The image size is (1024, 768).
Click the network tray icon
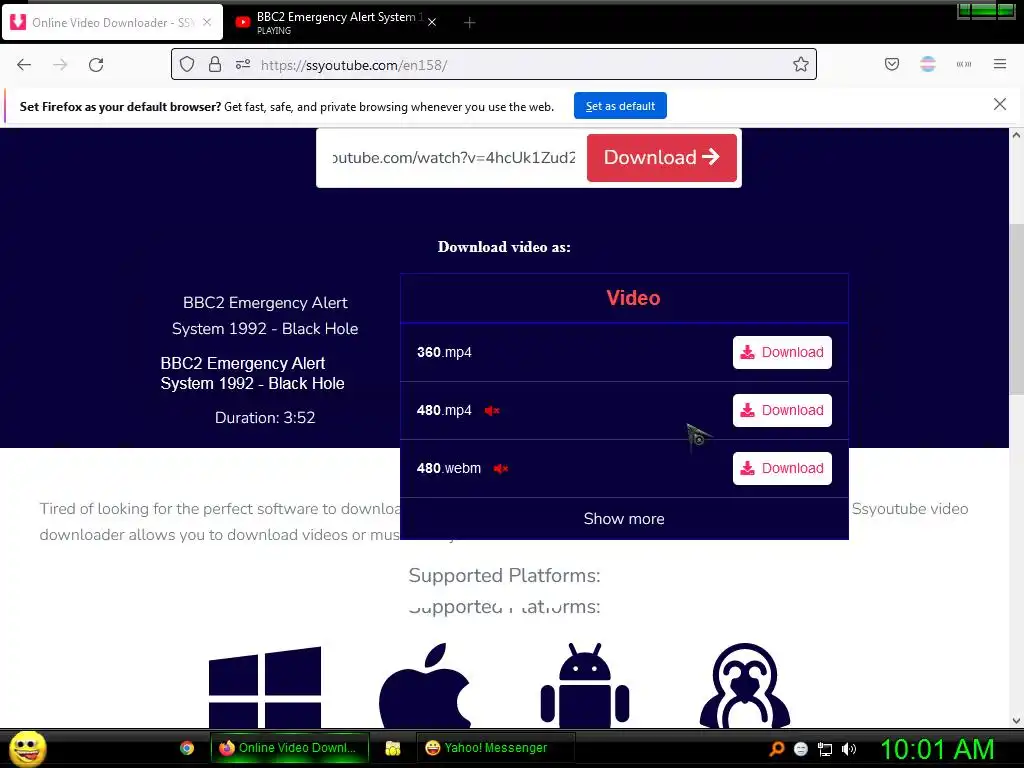click(825, 749)
